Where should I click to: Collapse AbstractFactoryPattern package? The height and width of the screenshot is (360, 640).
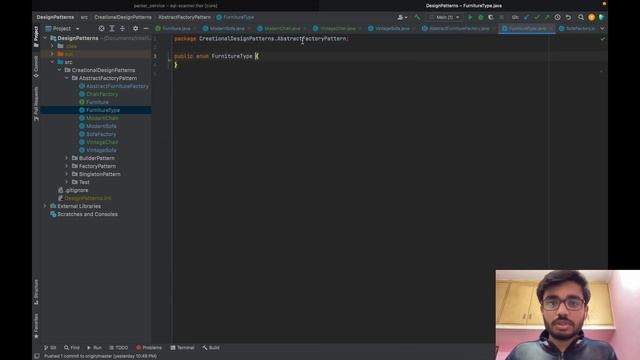tap(67, 78)
